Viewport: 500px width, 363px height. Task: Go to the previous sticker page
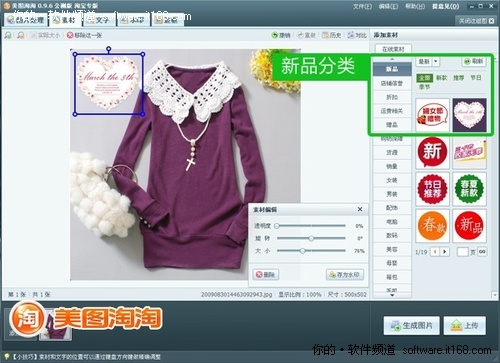point(435,252)
